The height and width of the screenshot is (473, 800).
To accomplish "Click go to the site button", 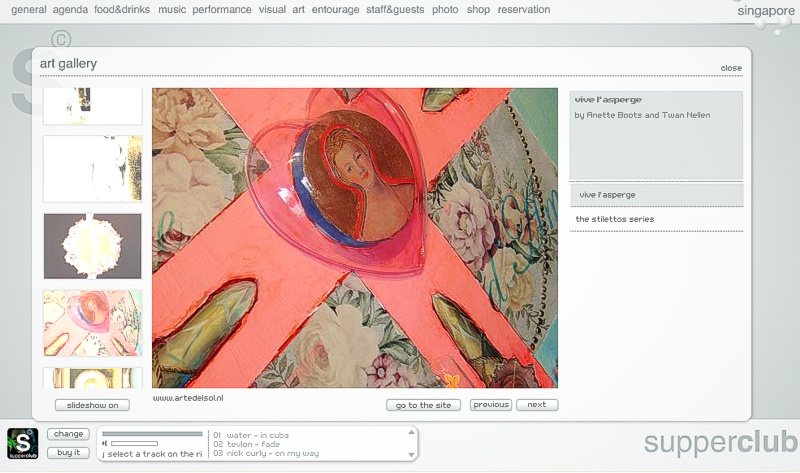I will pyautogui.click(x=423, y=405).
